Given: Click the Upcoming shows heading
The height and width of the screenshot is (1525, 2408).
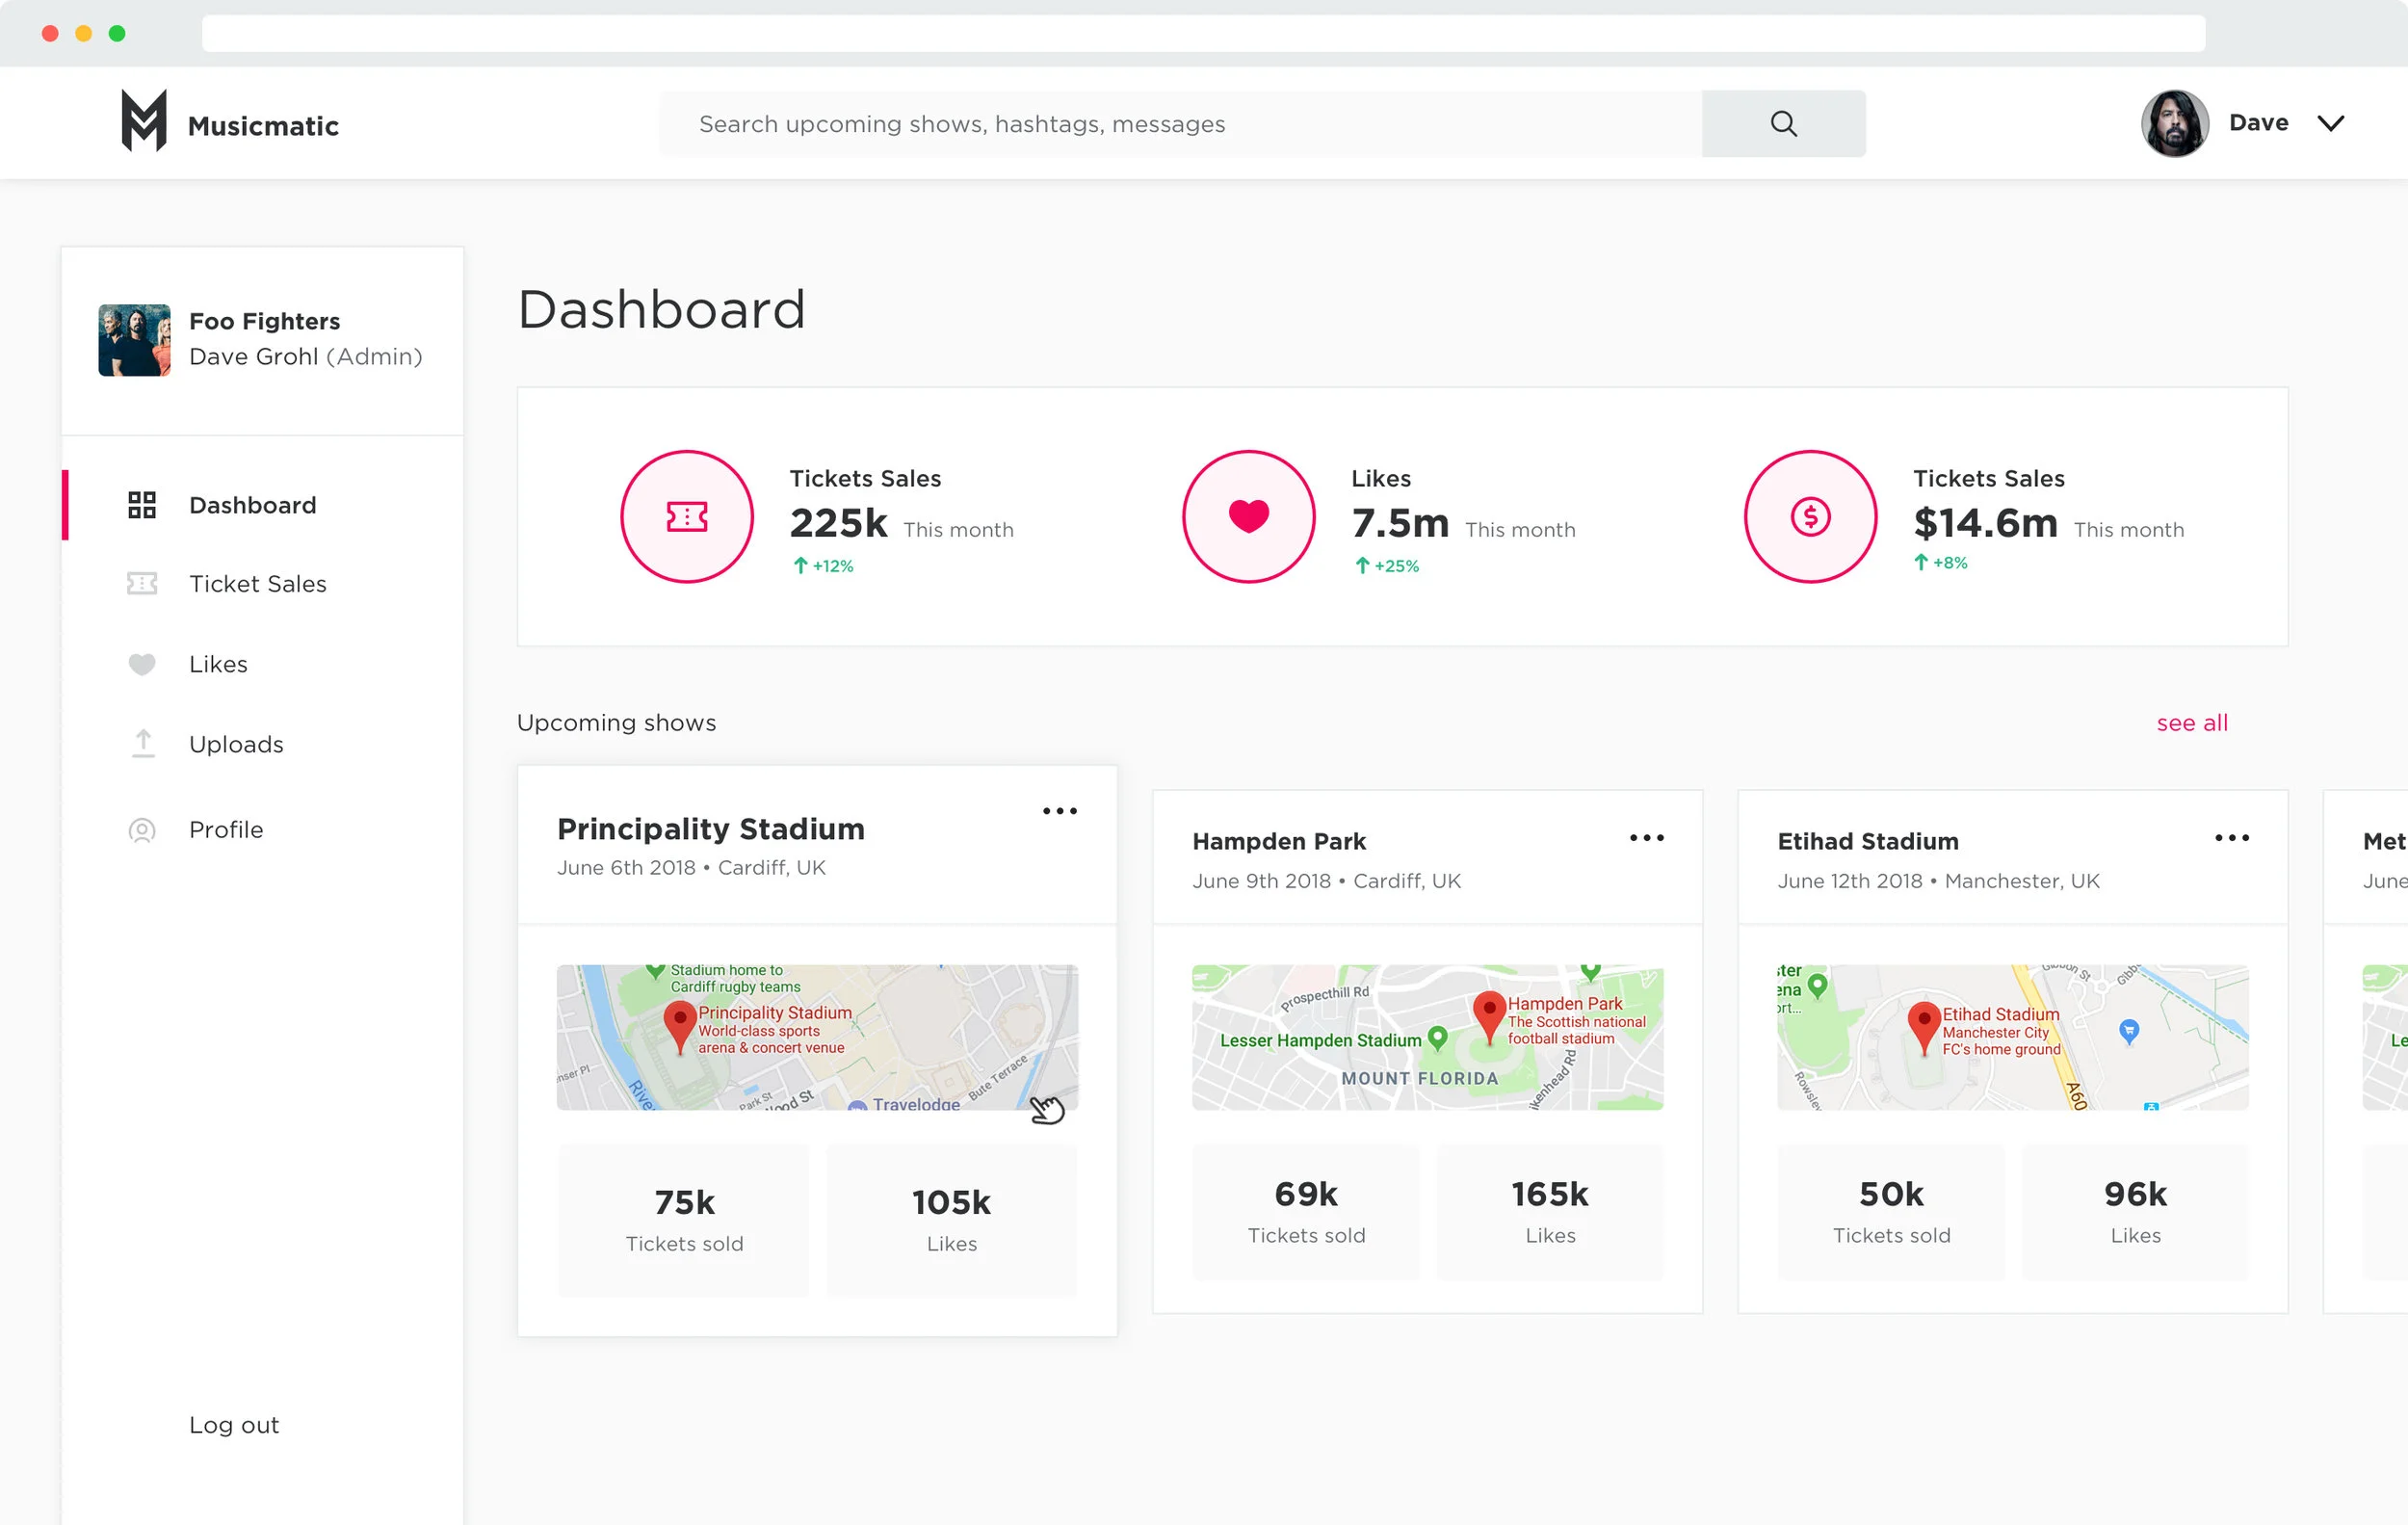Looking at the screenshot, I should (616, 722).
